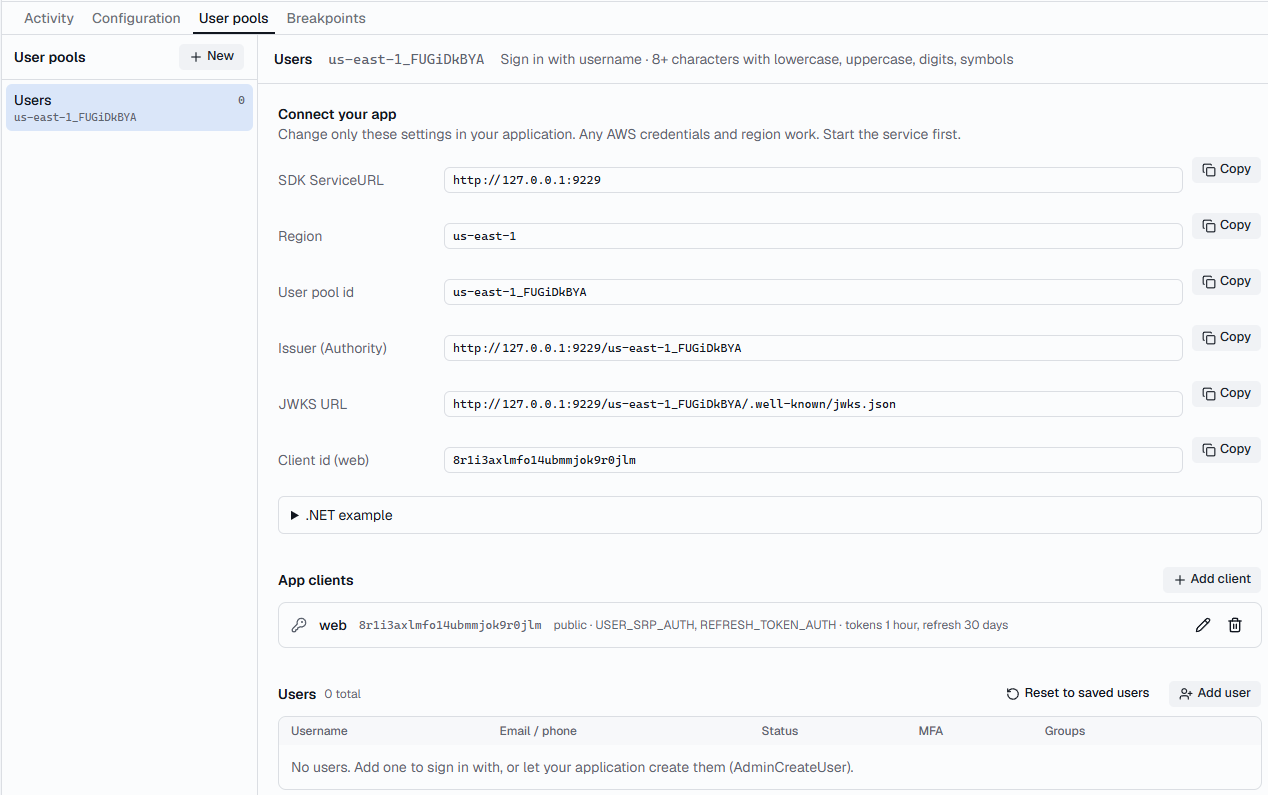Click the 'App clients' heading
The height and width of the screenshot is (795, 1268).
[316, 580]
